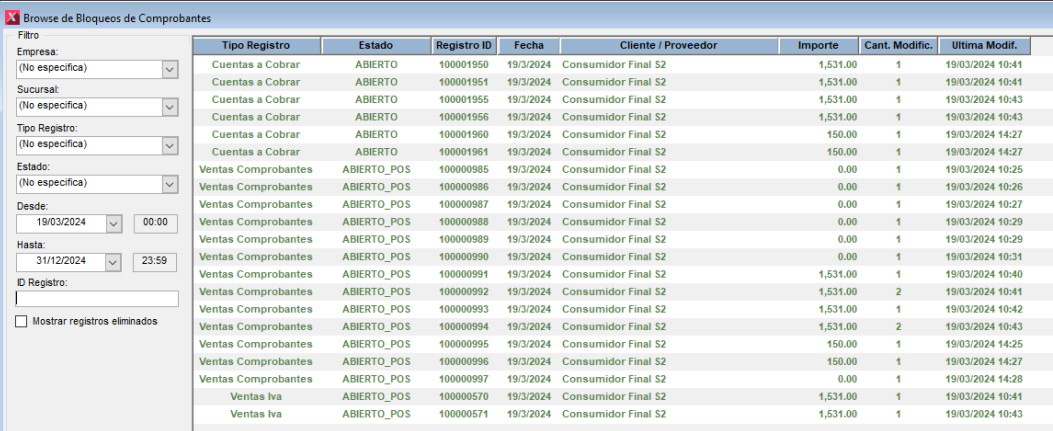Expand the Sucursal combo box
This screenshot has height=431, width=1053.
169,106
